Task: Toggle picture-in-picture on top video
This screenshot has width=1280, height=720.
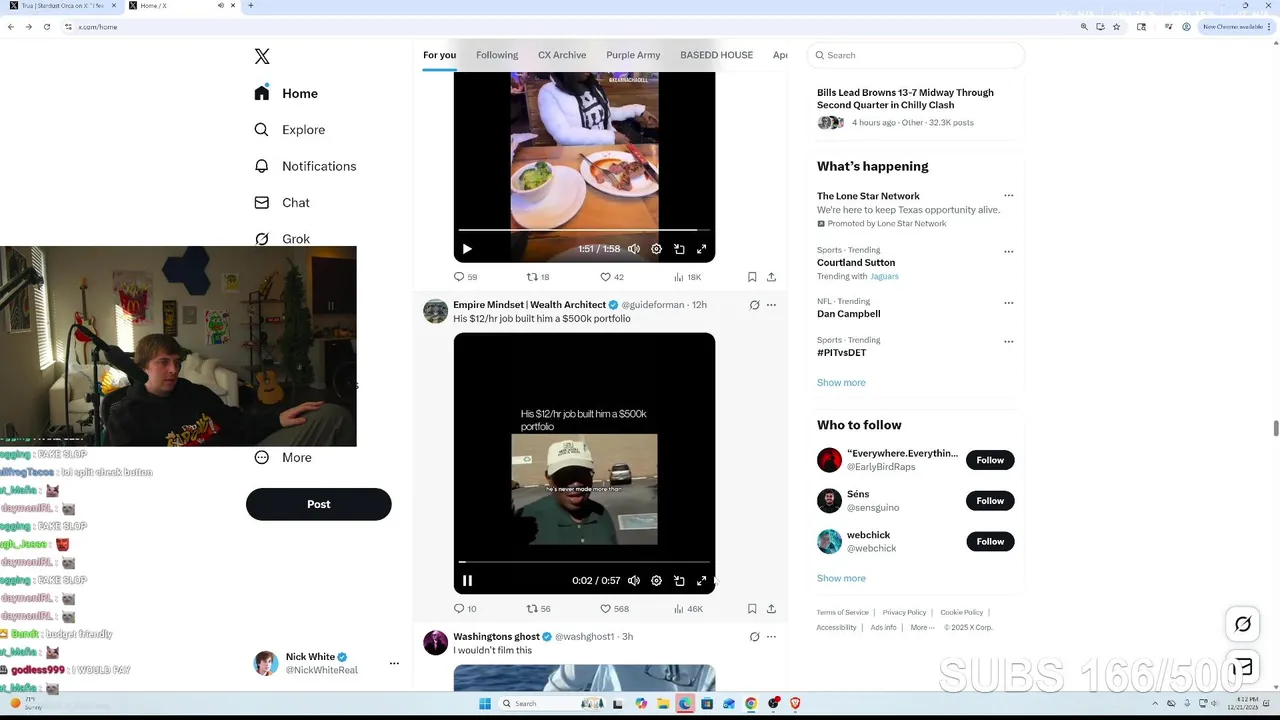Action: click(679, 249)
